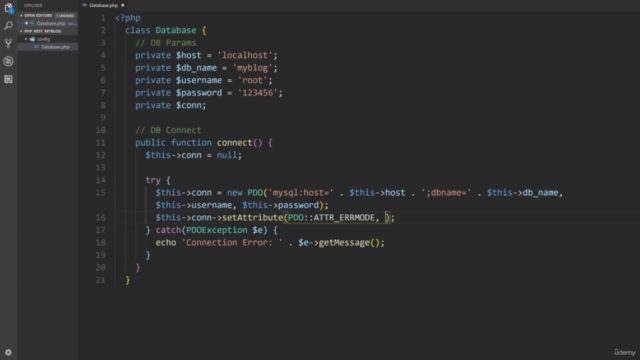
Task: Click the unsaved dot on Database.php tab
Action: (x=122, y=5)
